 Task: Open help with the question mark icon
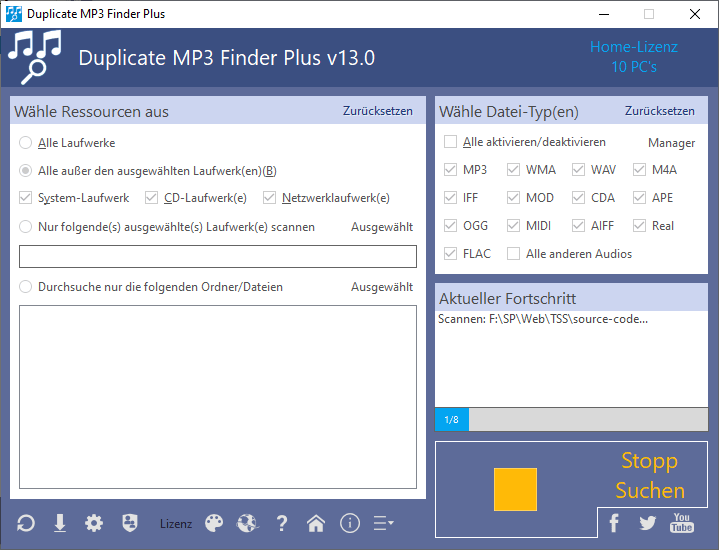pos(282,523)
